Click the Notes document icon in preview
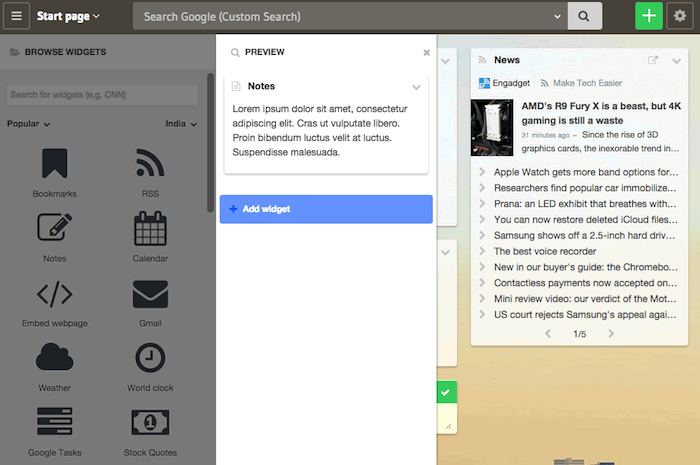The image size is (700, 465). (x=236, y=86)
